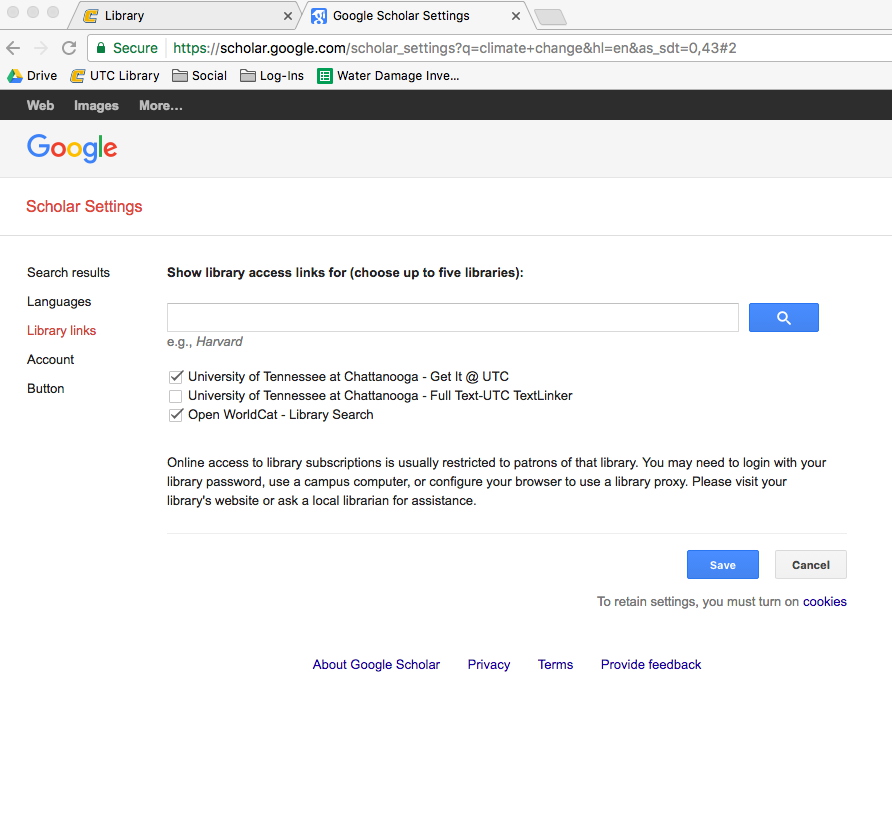Viewport: 892px width, 820px height.
Task: Click the library search text field
Action: [452, 318]
